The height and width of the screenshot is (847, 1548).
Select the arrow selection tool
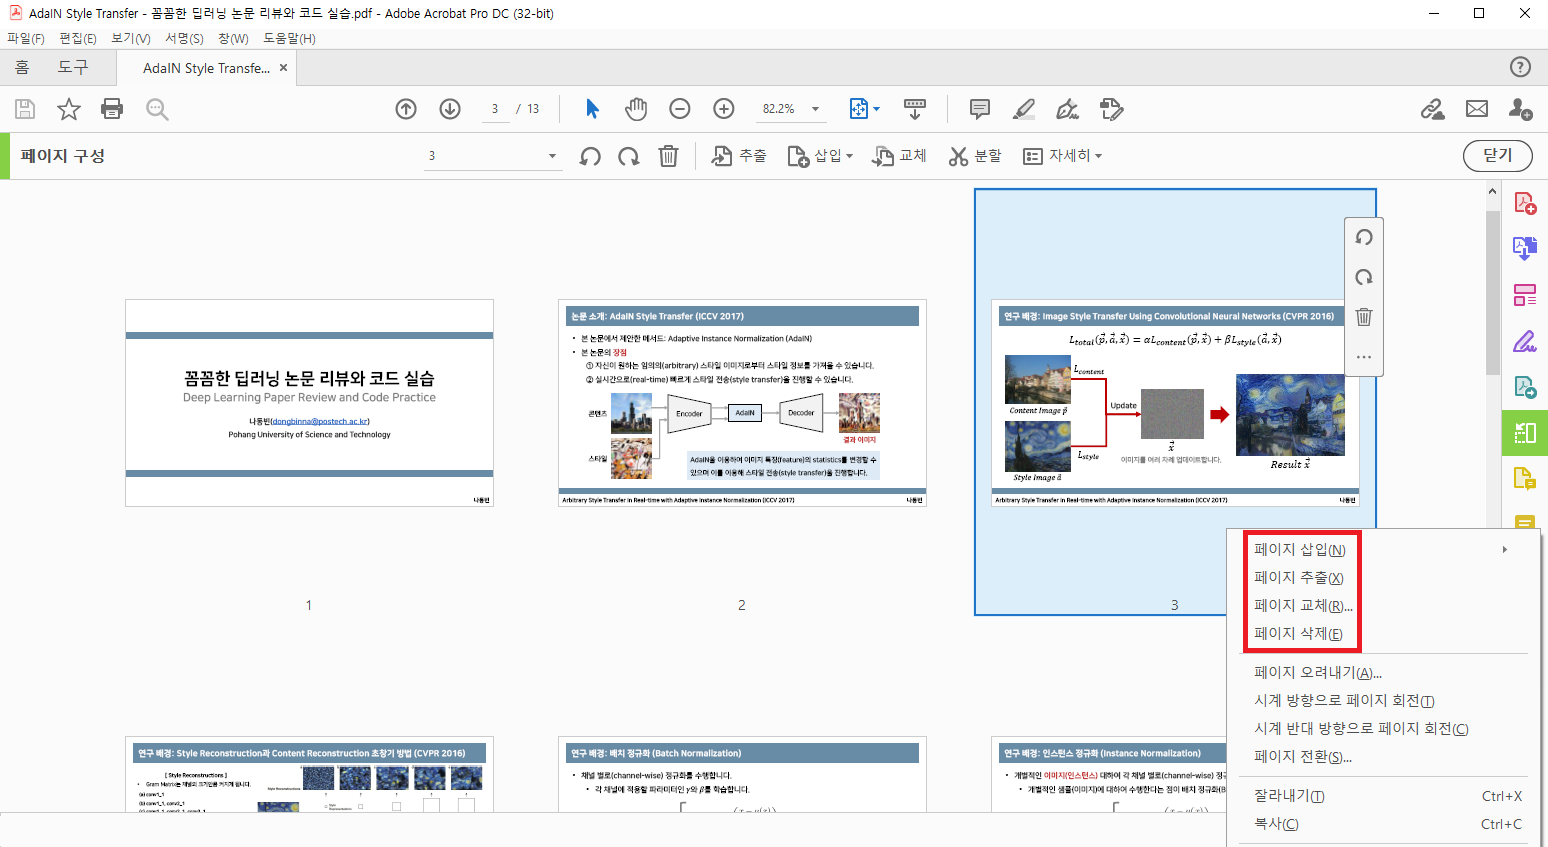pos(592,109)
